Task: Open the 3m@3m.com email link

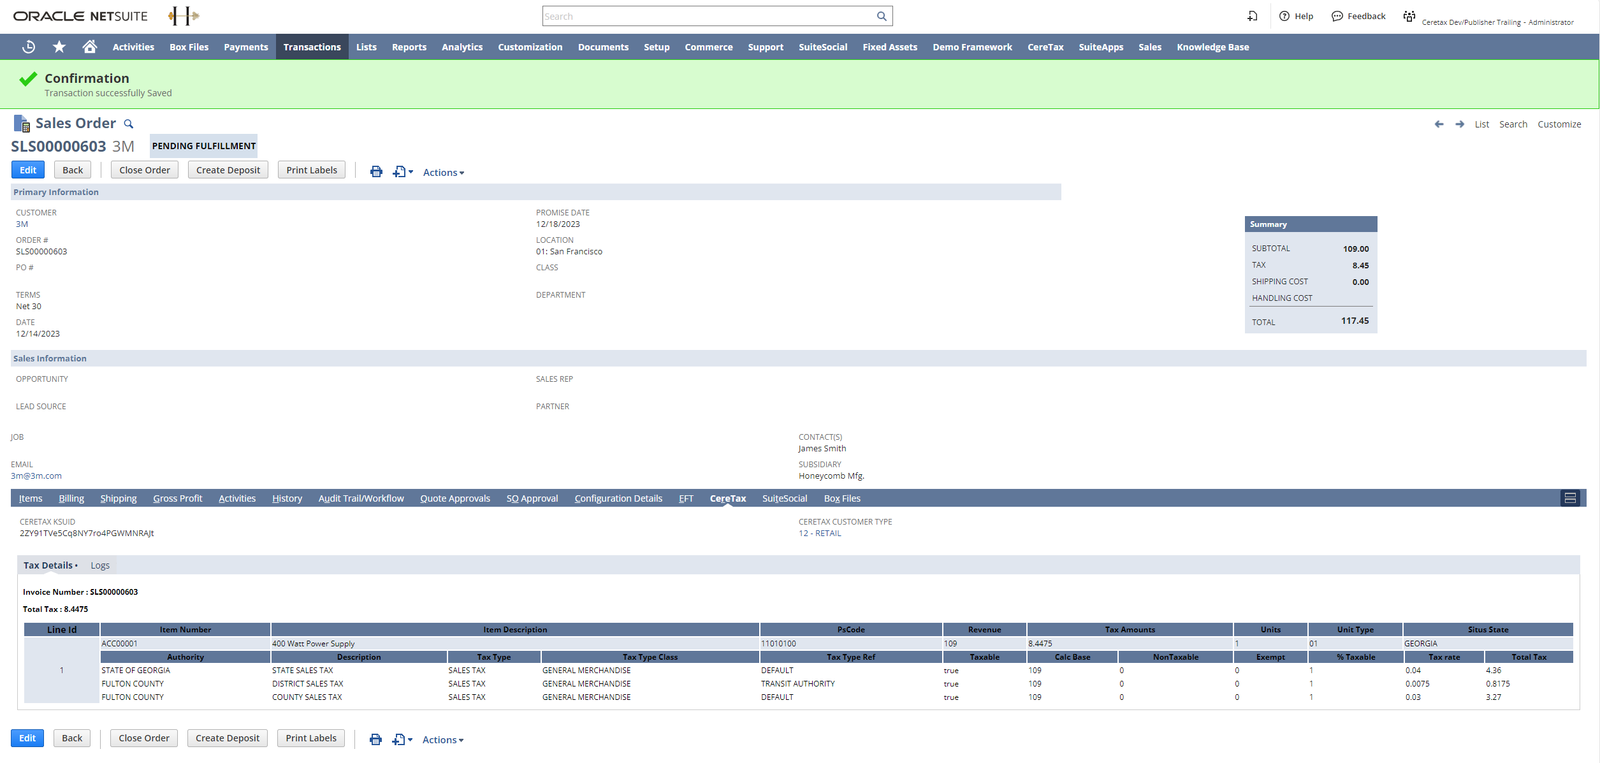Action: [x=36, y=476]
